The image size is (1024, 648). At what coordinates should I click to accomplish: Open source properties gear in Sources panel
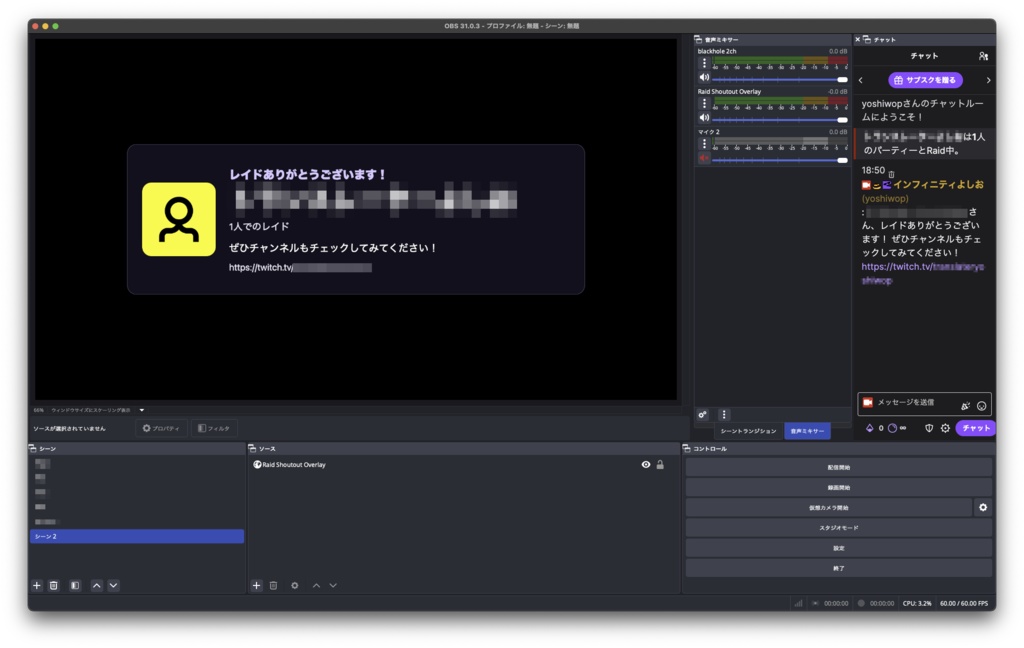tap(295, 585)
